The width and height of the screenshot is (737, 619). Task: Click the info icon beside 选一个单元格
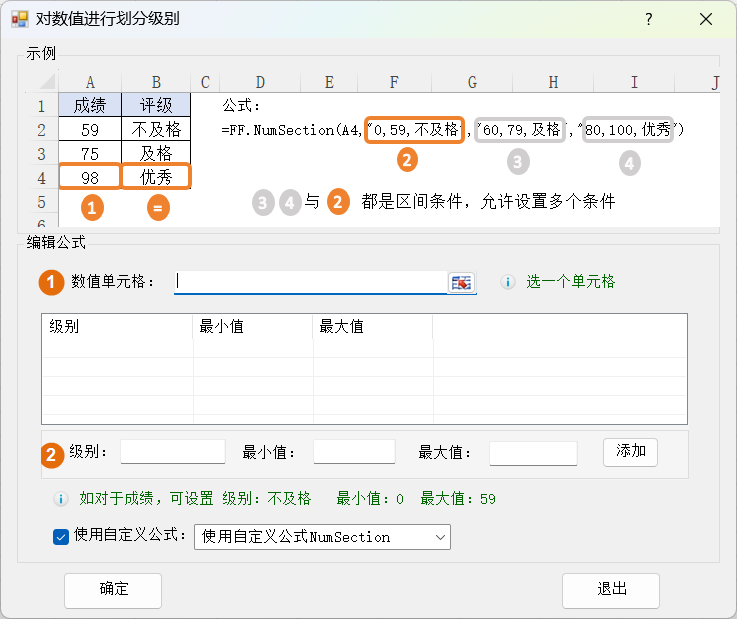pos(507,282)
